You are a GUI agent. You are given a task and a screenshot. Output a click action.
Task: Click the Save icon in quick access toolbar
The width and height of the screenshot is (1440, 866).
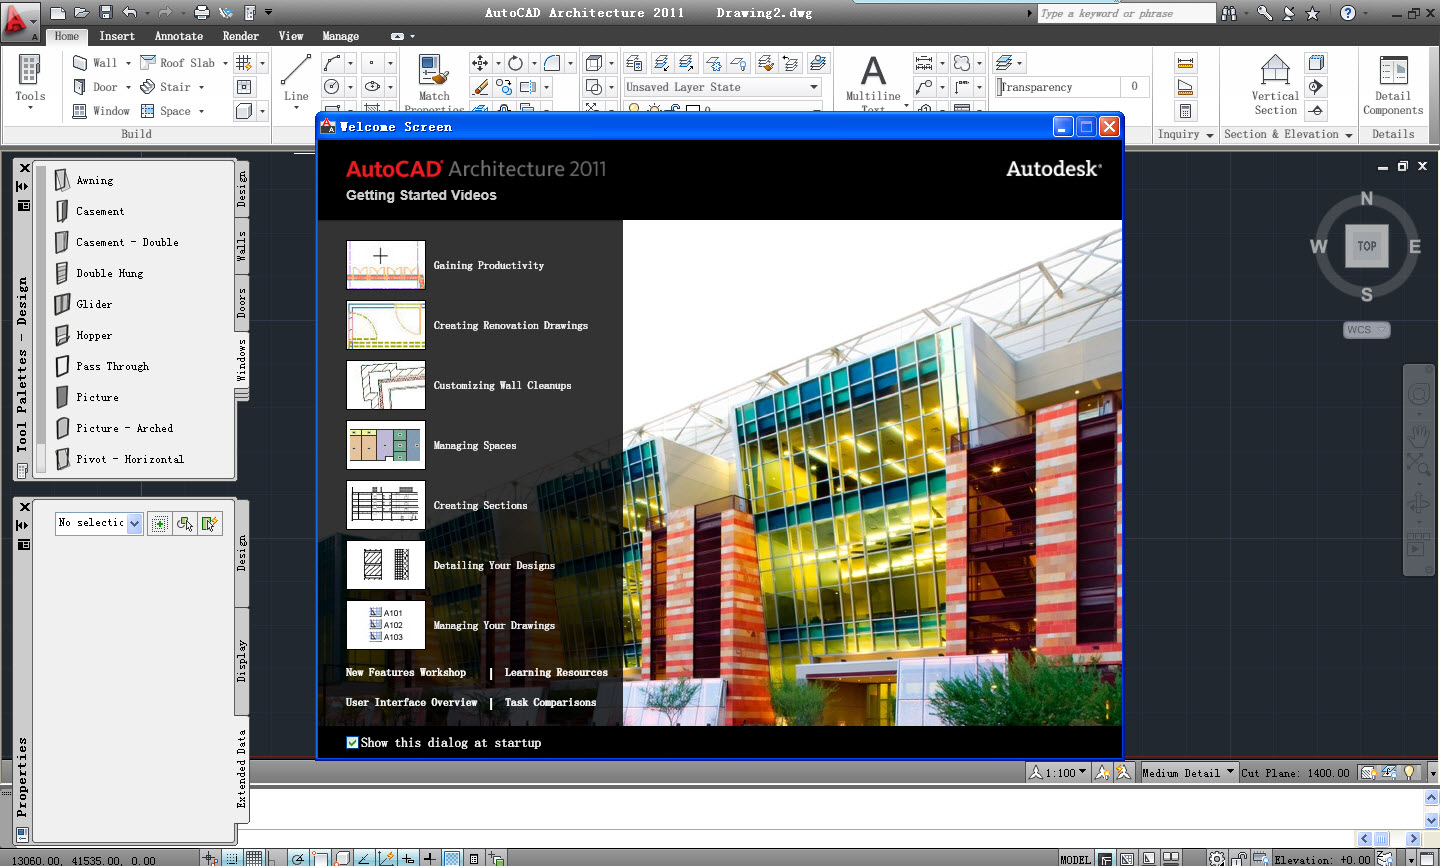point(105,13)
